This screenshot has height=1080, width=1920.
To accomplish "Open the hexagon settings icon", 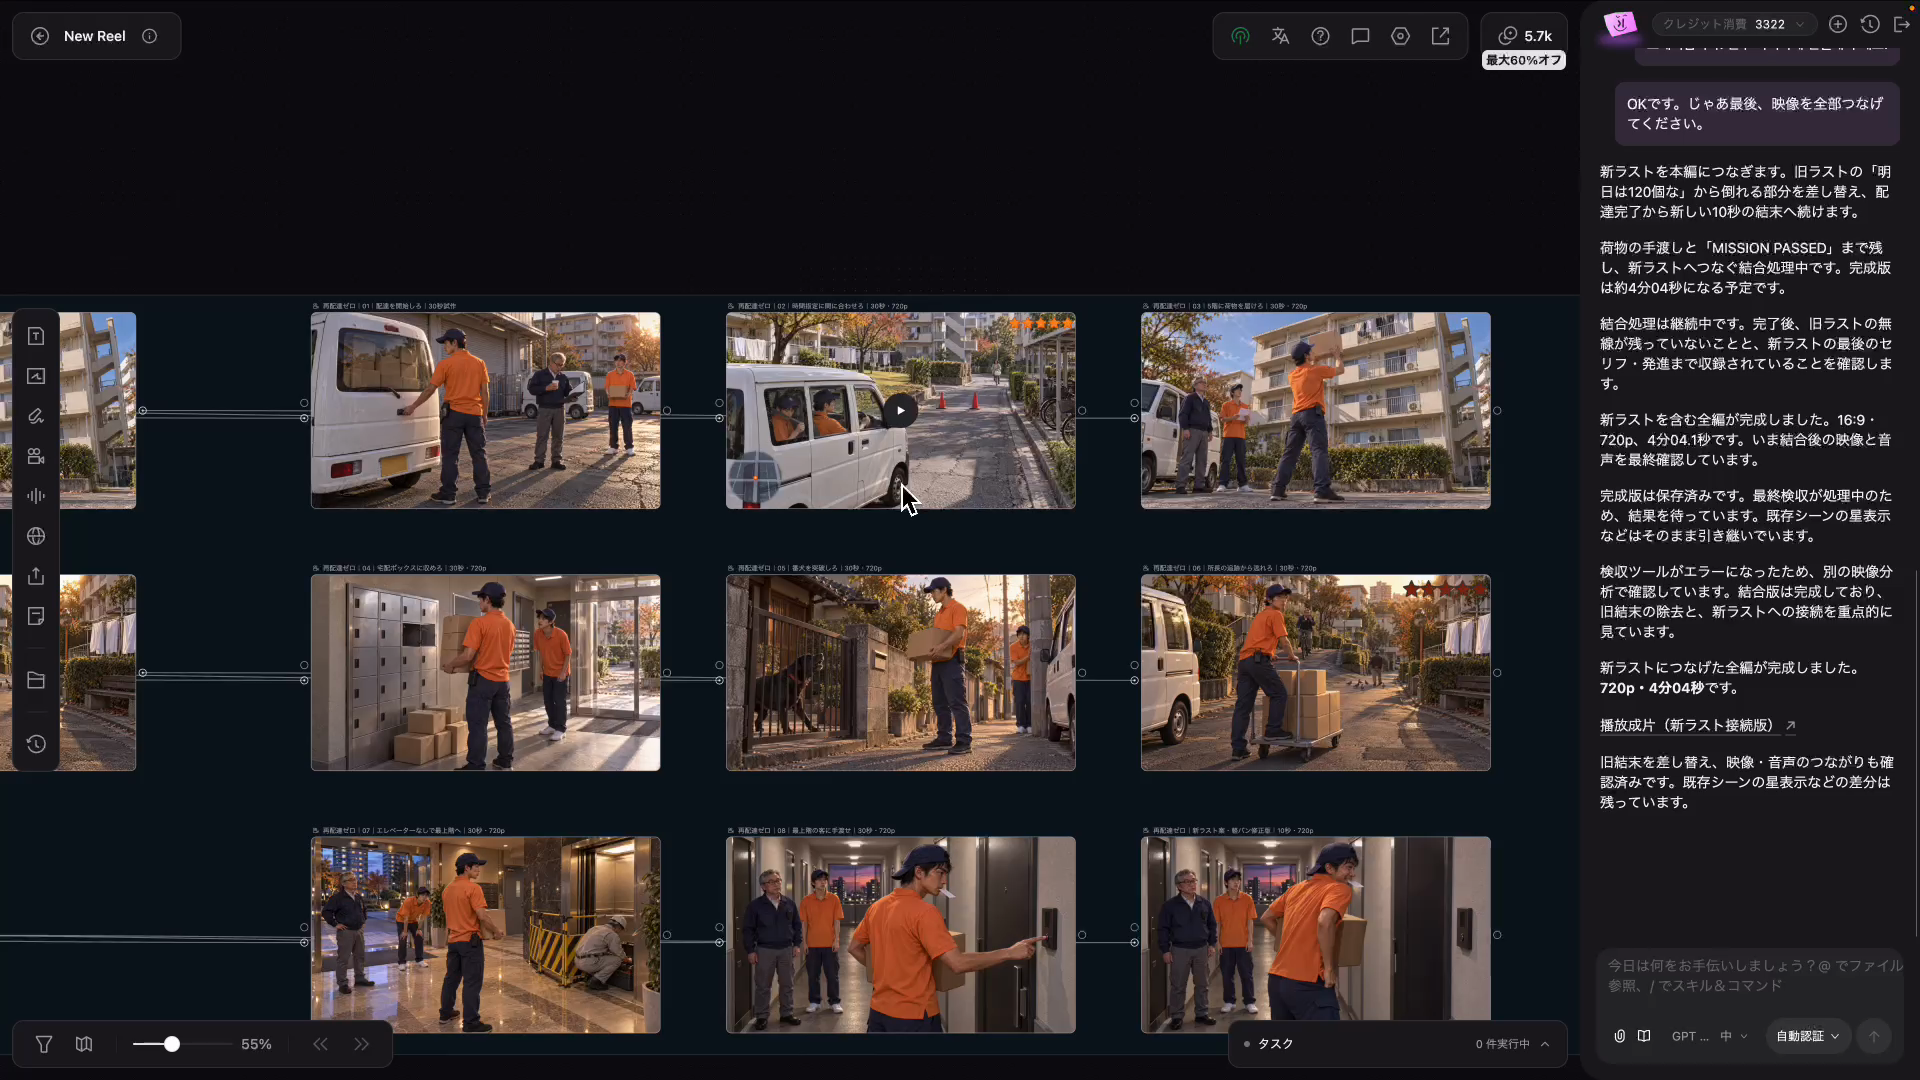I will pyautogui.click(x=1400, y=36).
